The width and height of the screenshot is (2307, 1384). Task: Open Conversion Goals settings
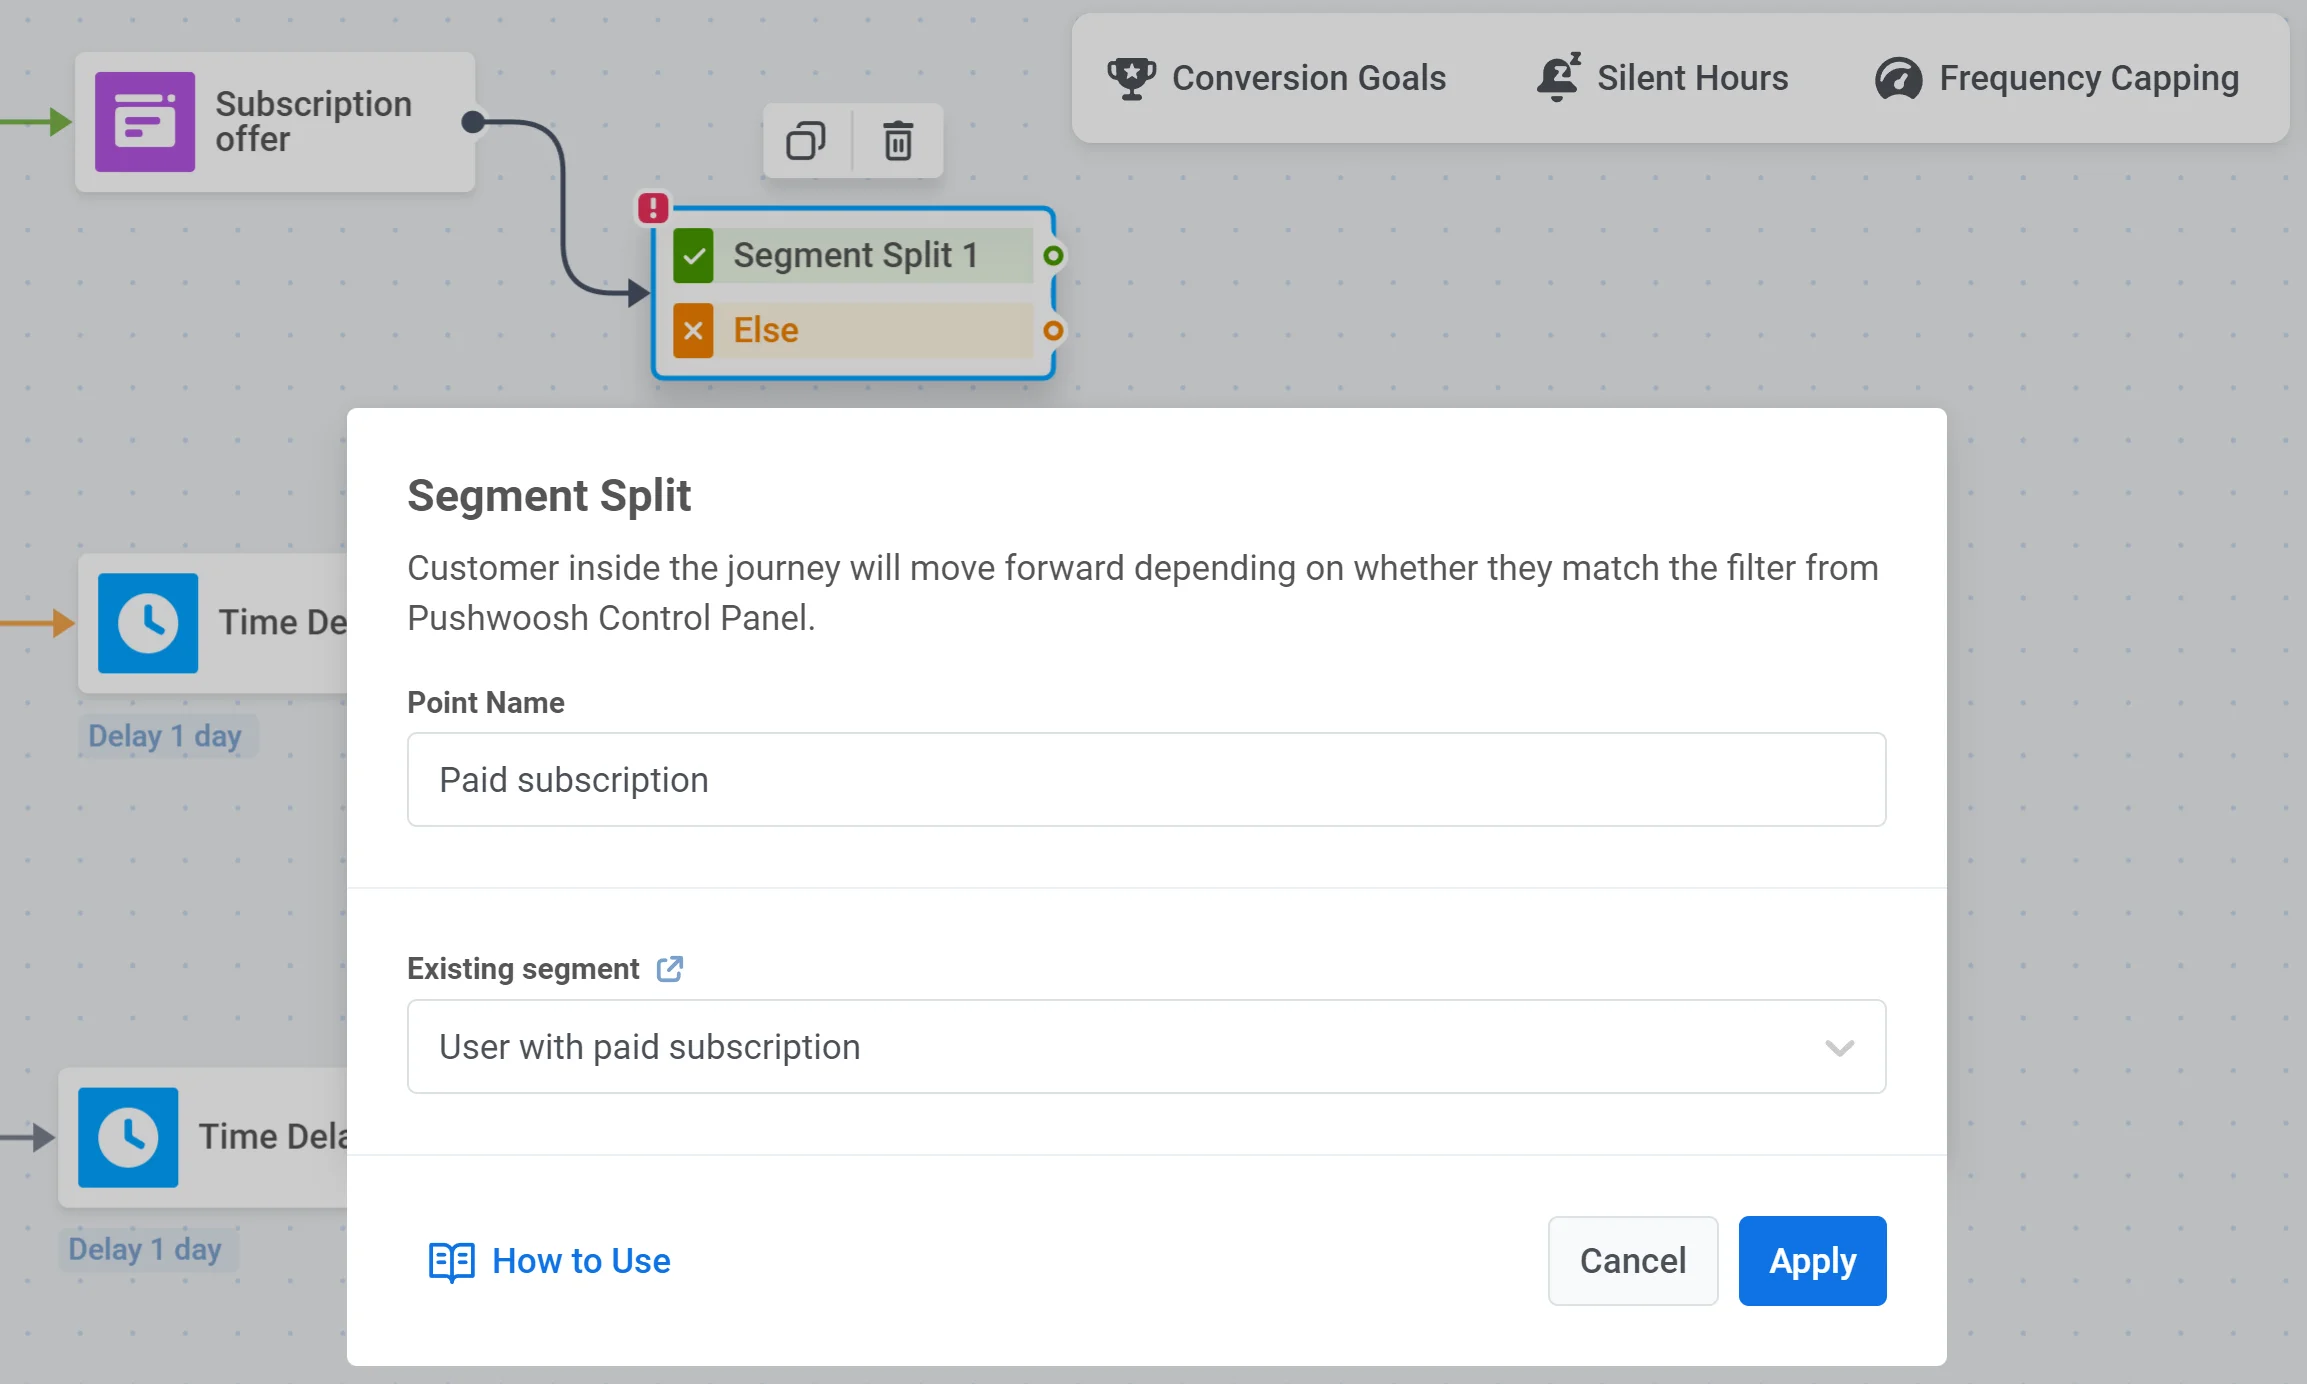click(1277, 78)
